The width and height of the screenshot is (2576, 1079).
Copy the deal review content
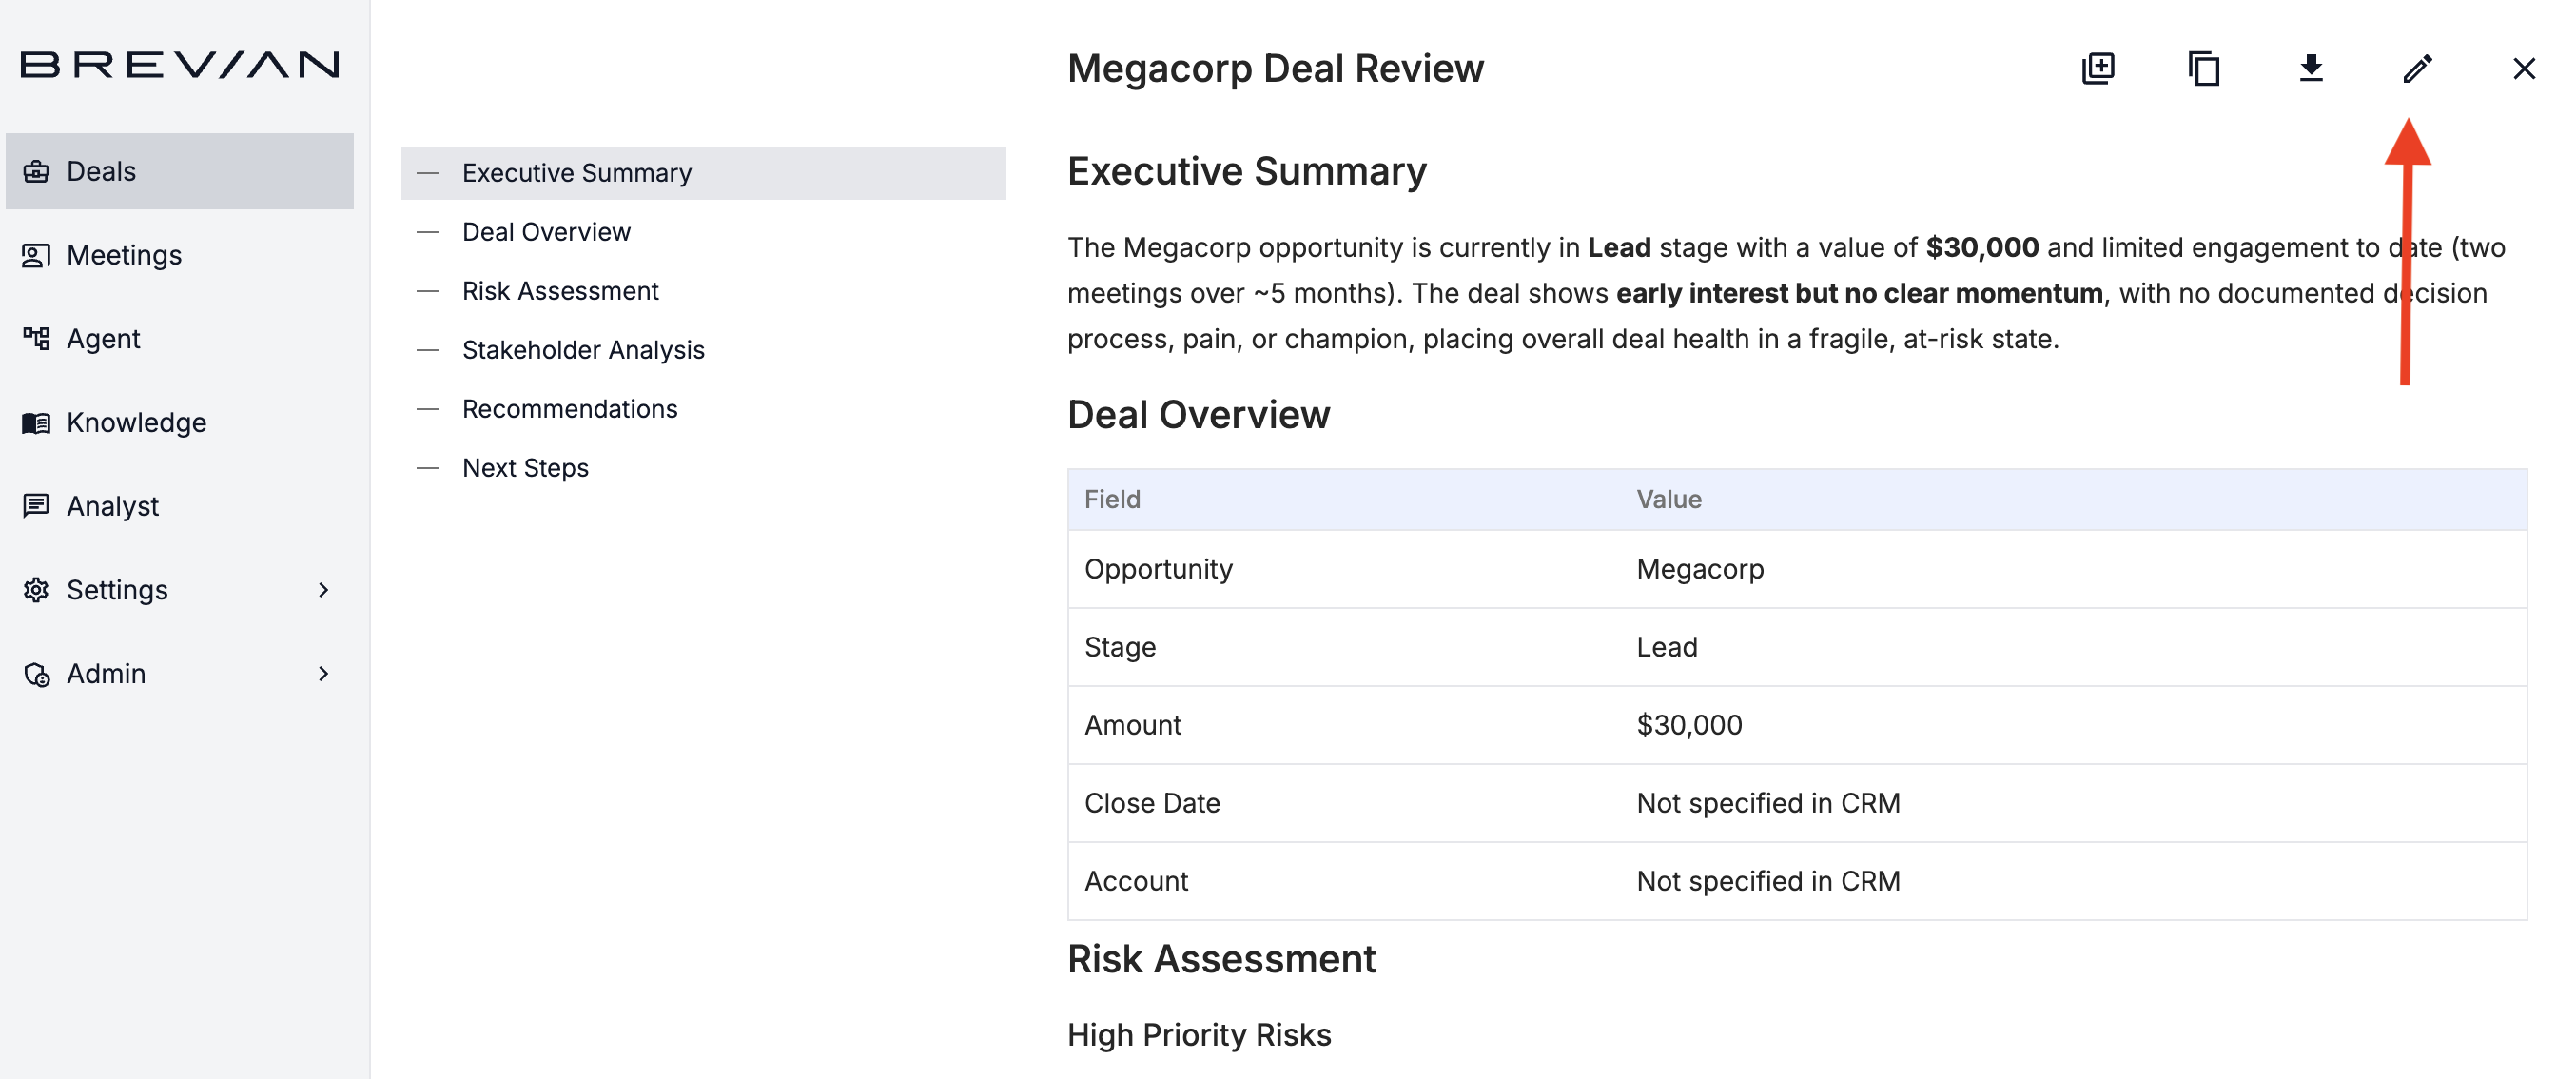(x=2204, y=69)
